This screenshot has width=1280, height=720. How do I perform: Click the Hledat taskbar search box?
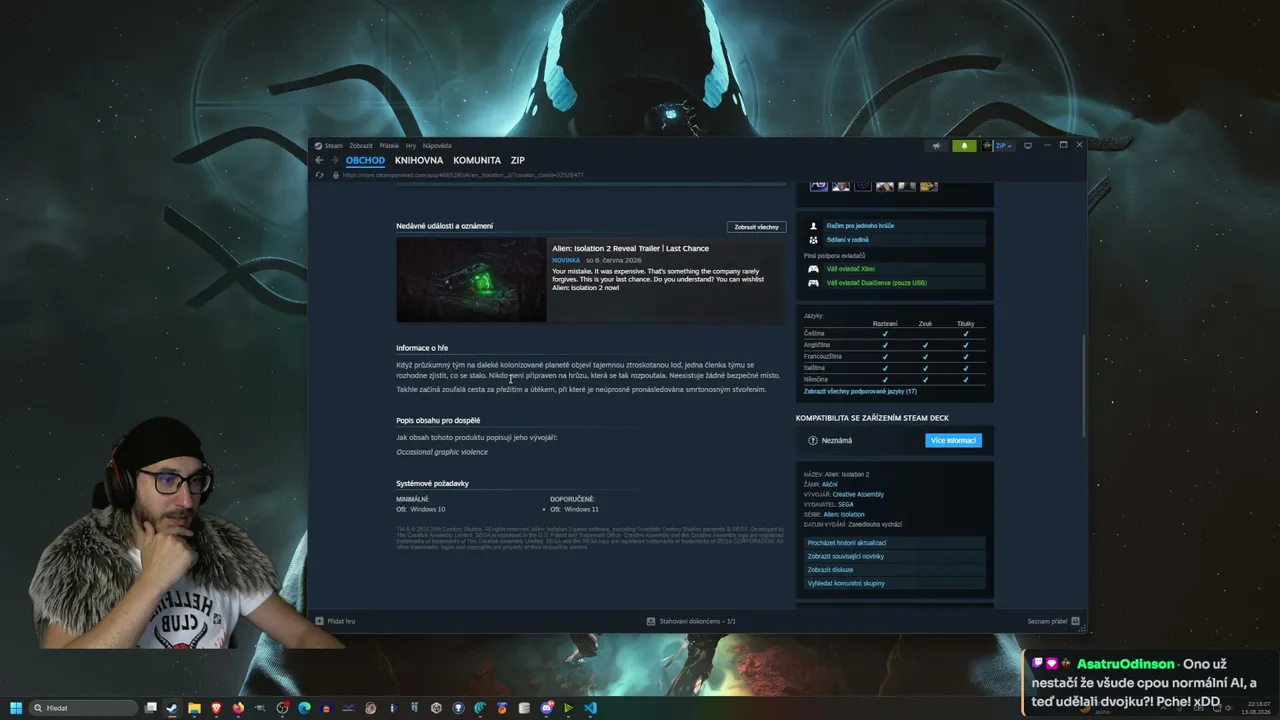pos(84,708)
